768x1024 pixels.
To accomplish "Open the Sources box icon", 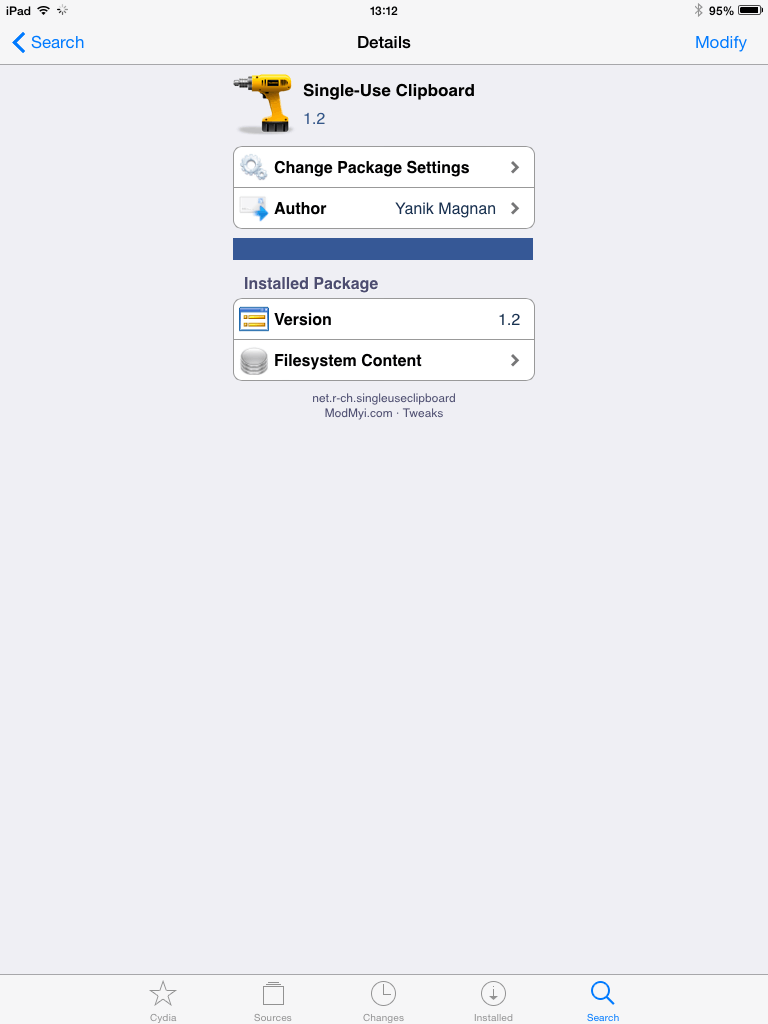I will pos(273,993).
